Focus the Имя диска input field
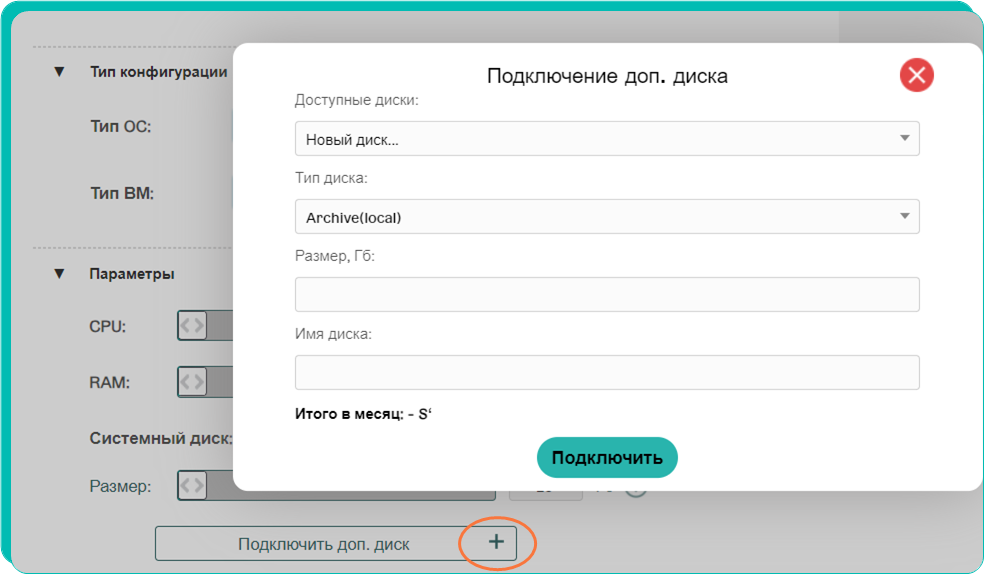 click(x=607, y=372)
